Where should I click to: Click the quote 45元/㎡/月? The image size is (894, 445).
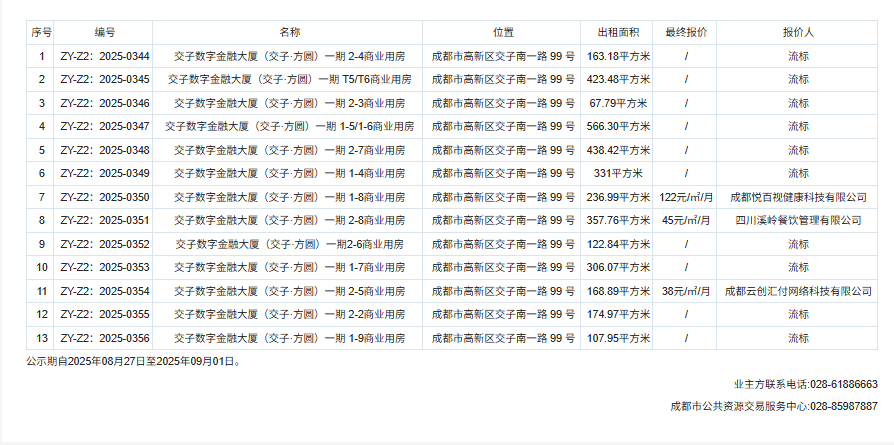(686, 220)
